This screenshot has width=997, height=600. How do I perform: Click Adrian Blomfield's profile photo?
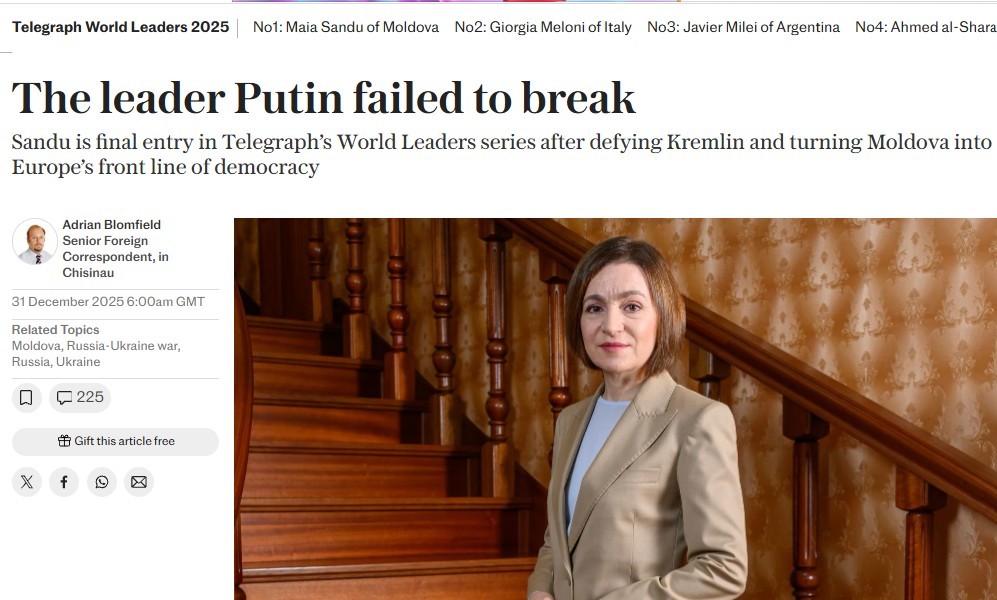[37, 240]
